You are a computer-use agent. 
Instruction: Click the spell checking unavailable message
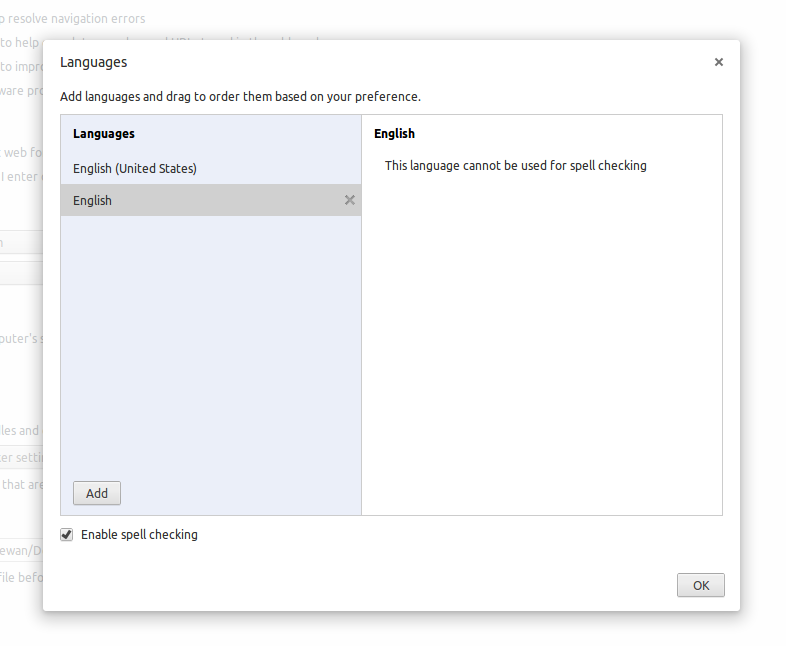tap(515, 166)
